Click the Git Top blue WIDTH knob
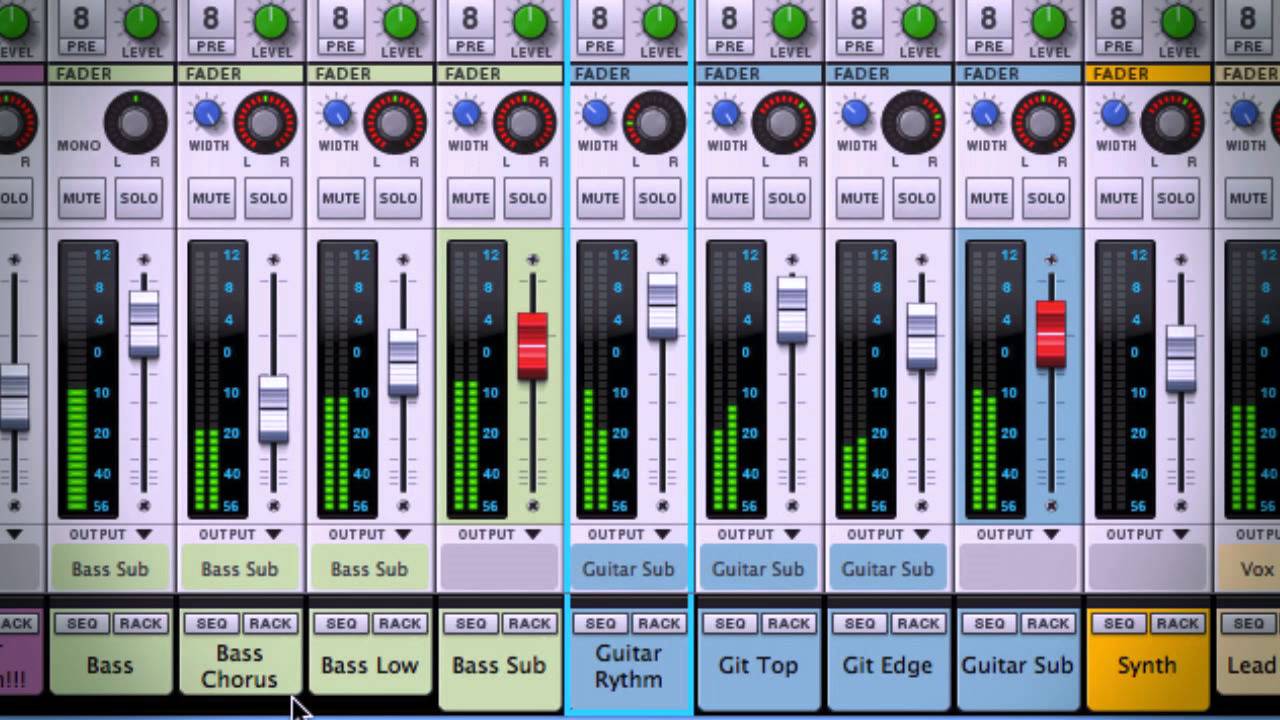The height and width of the screenshot is (720, 1280). point(725,115)
